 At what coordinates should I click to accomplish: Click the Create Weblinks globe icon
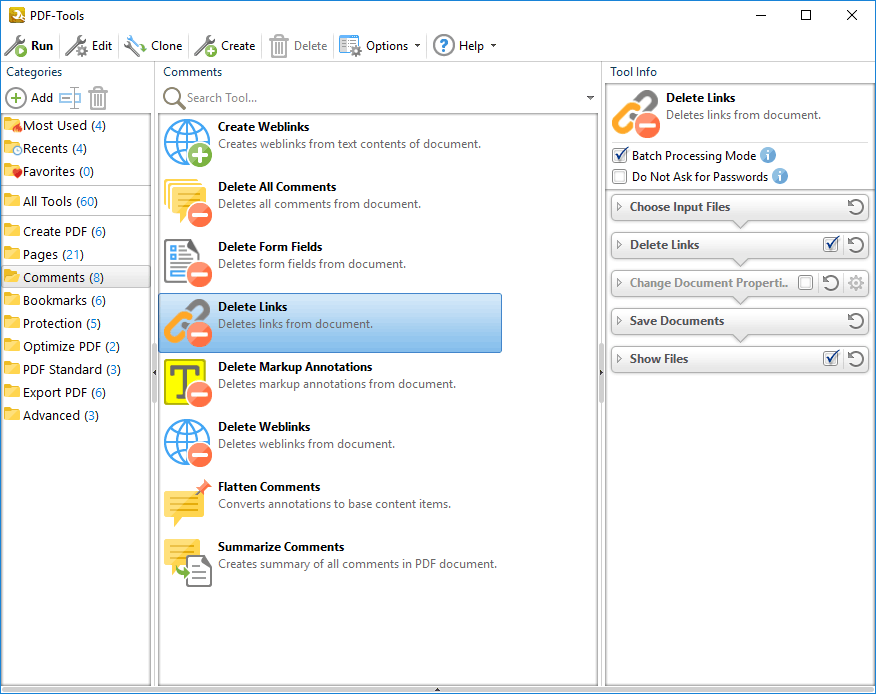pos(188,142)
